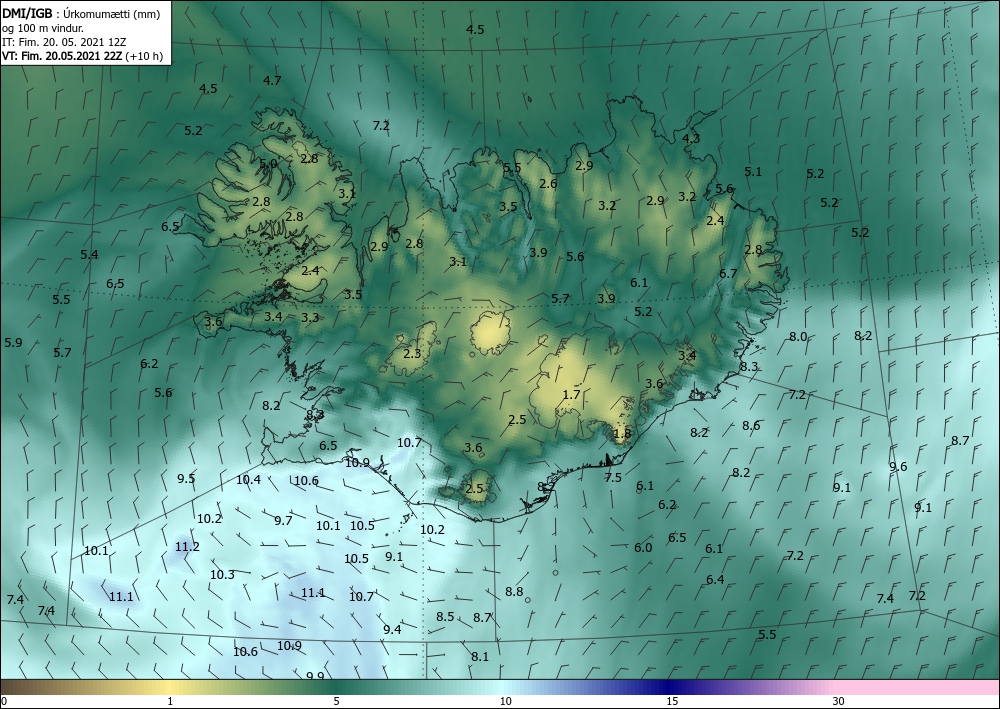Screen dimensions: 1000x709
Task: Click color scale tick label '30'
Action: [x=839, y=702]
